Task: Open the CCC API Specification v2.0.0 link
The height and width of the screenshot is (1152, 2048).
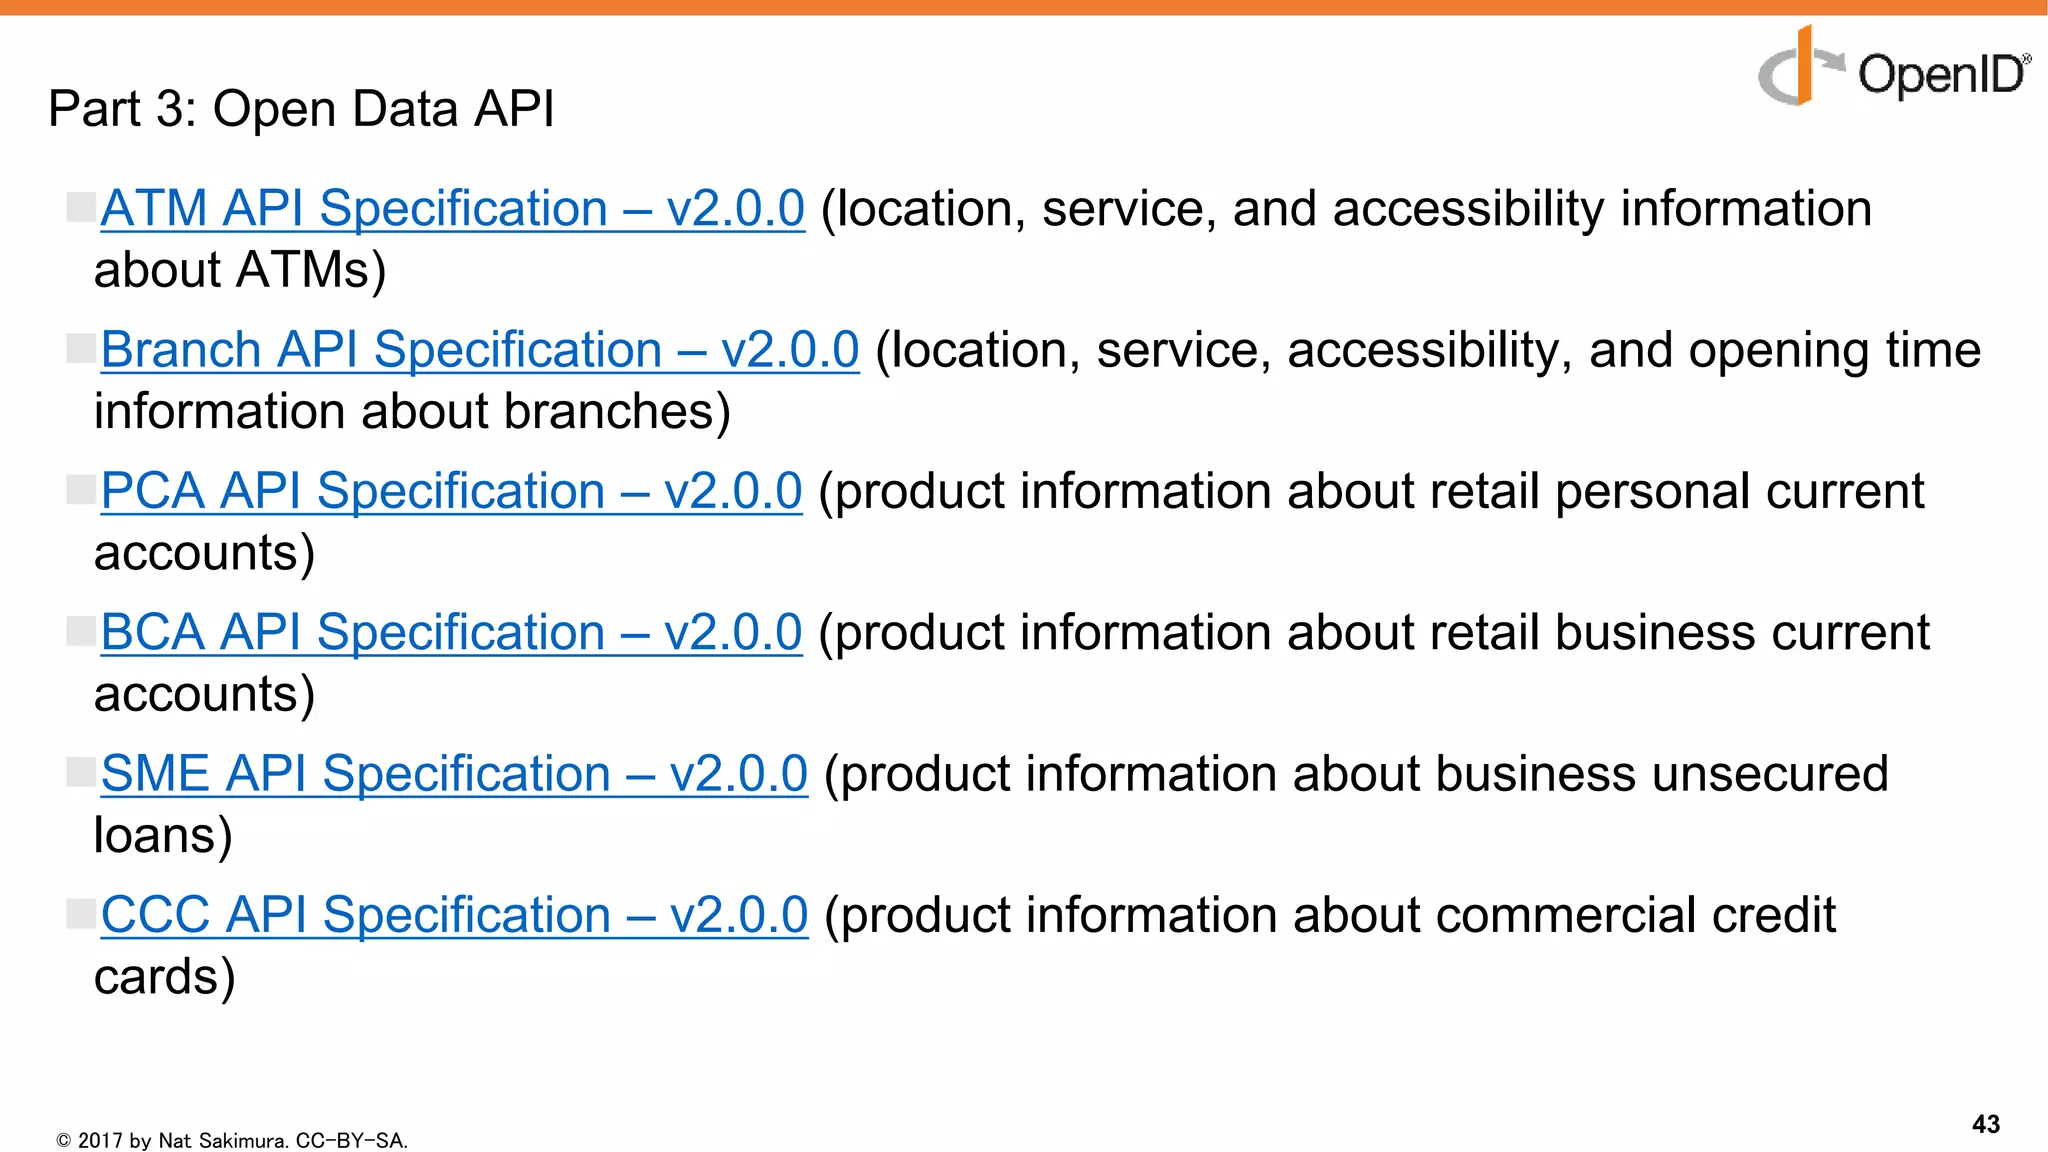Action: (x=454, y=915)
